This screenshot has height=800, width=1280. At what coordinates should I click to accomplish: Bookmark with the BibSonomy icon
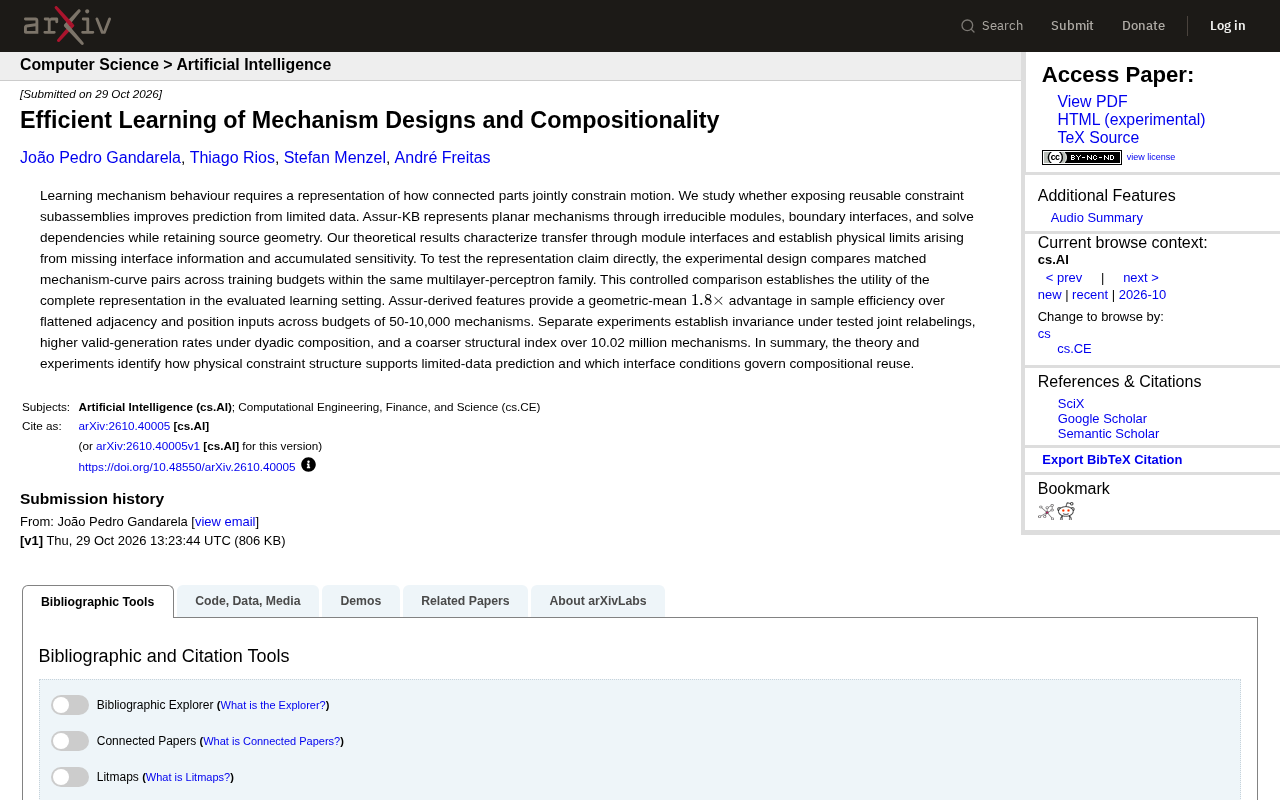coord(1046,512)
